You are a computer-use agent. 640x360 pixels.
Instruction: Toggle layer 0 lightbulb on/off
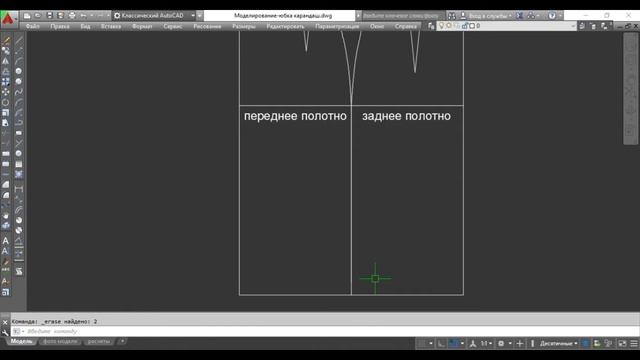tap(441, 26)
